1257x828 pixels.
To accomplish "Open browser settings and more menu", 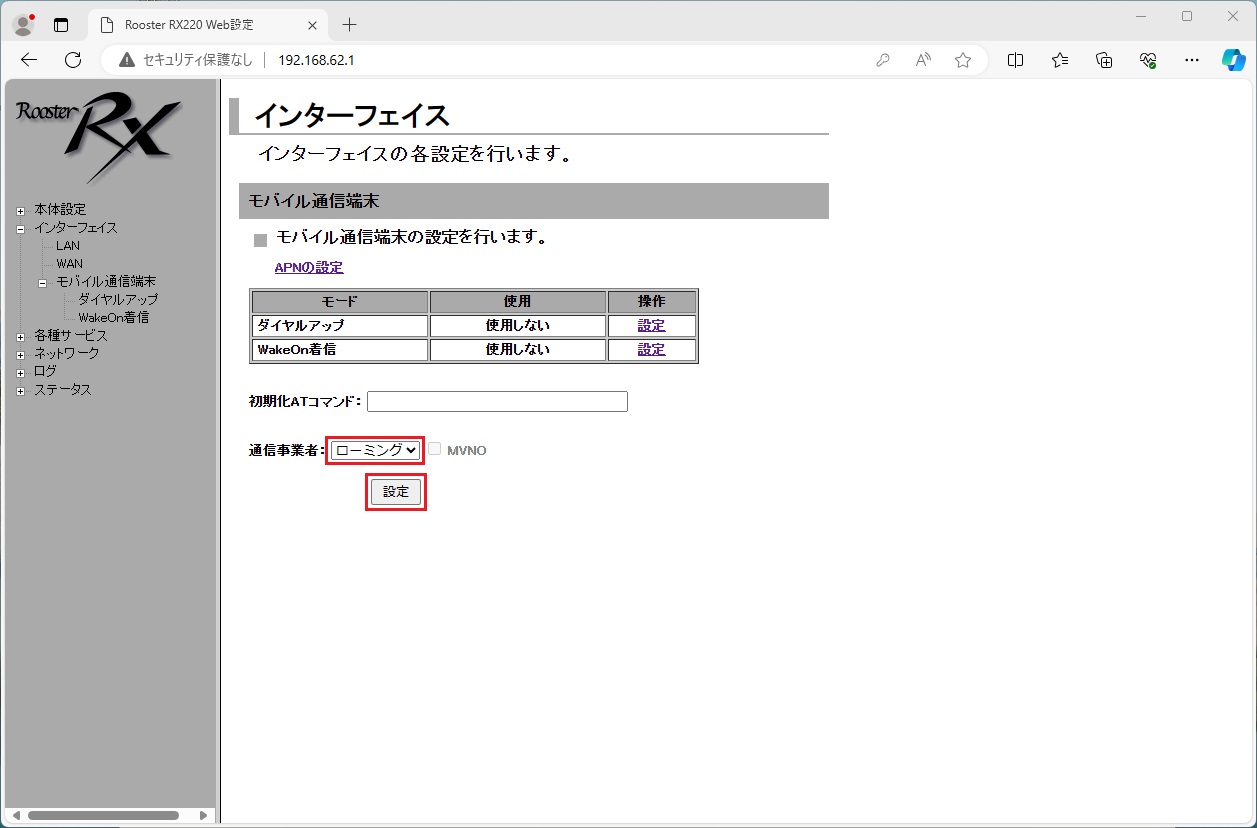I will 1191,60.
